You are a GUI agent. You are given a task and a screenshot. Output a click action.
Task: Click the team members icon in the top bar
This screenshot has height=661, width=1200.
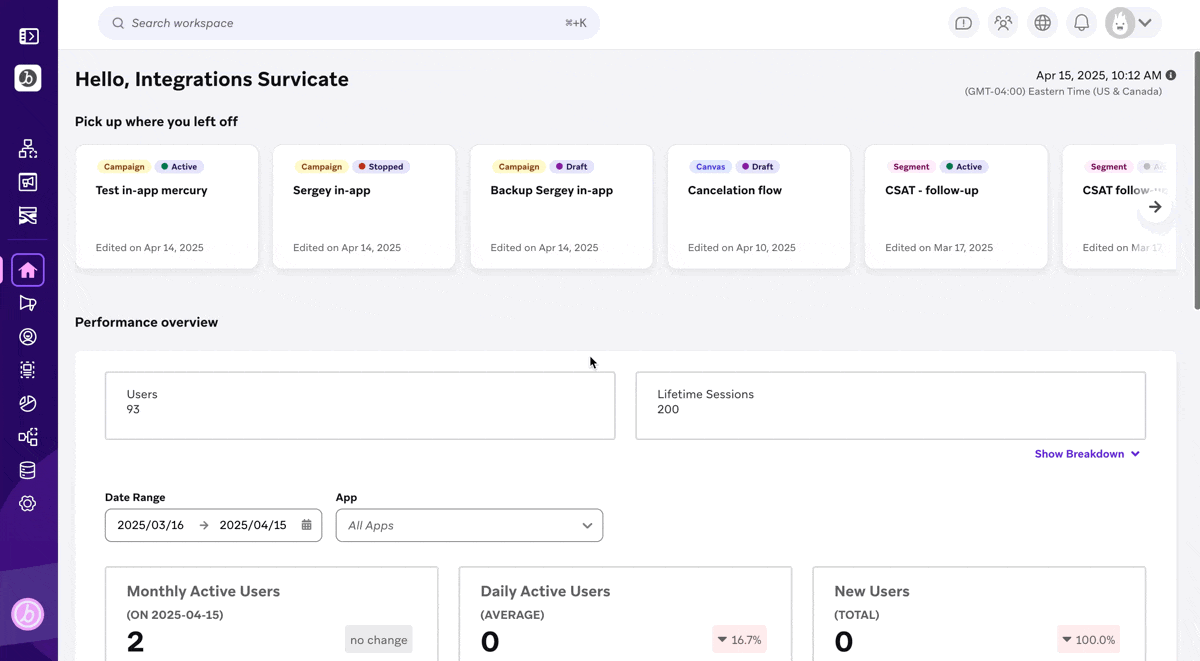point(1003,22)
